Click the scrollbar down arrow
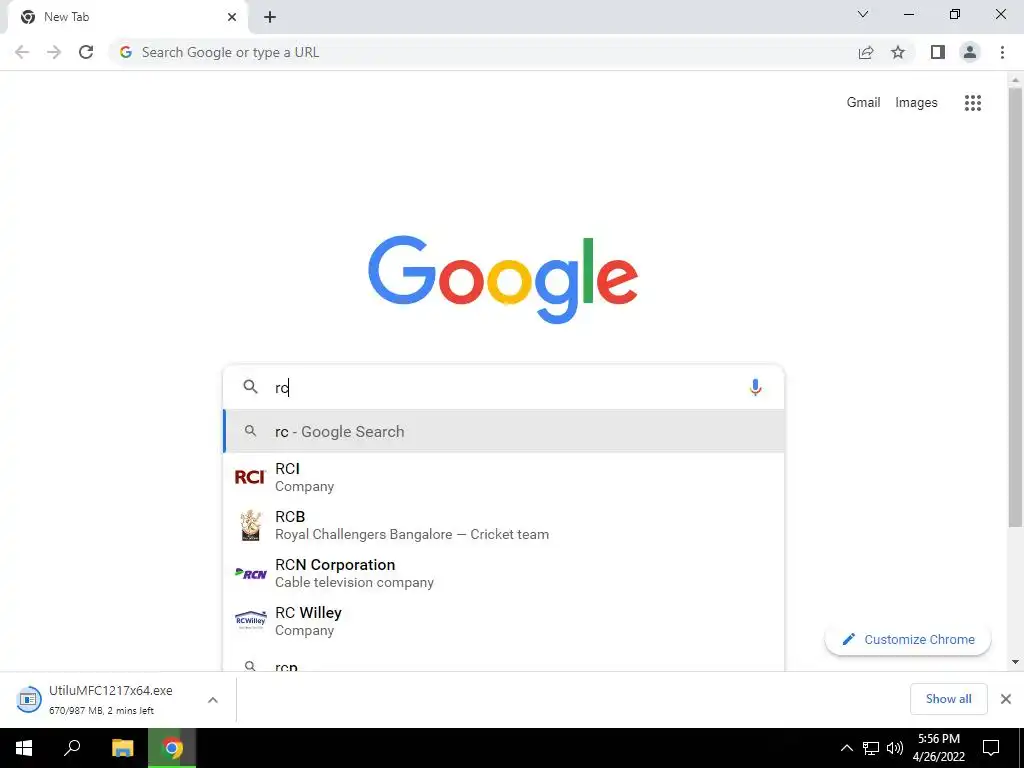This screenshot has height=768, width=1024. (1015, 662)
